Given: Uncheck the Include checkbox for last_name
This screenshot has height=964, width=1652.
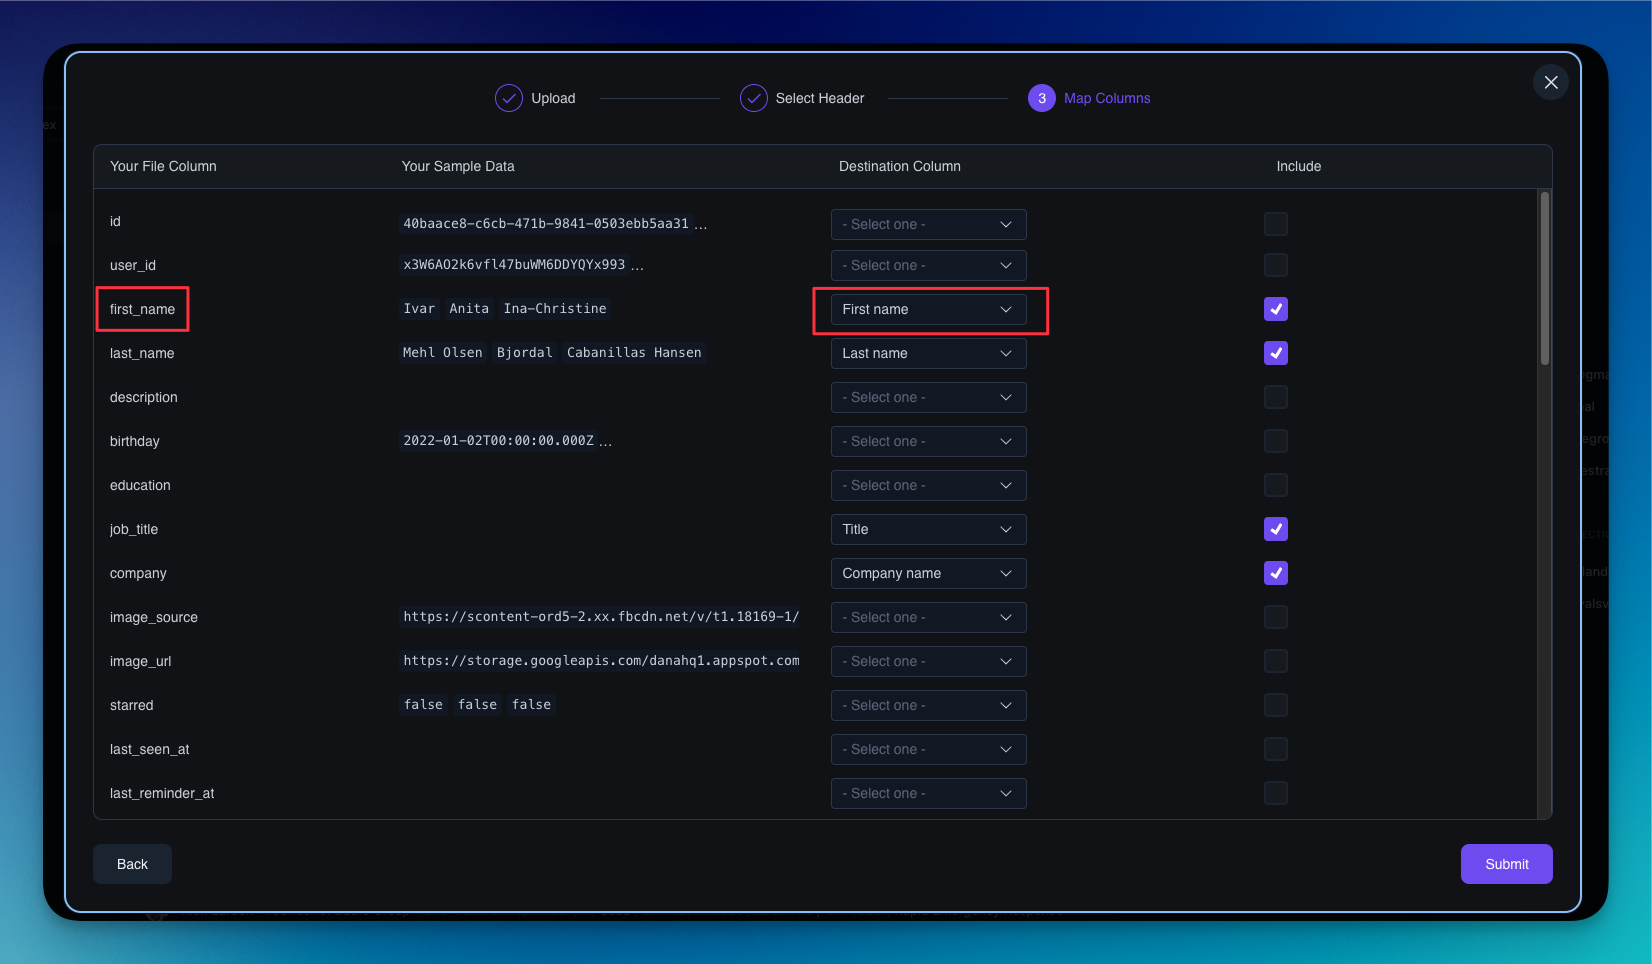Looking at the screenshot, I should pos(1276,353).
